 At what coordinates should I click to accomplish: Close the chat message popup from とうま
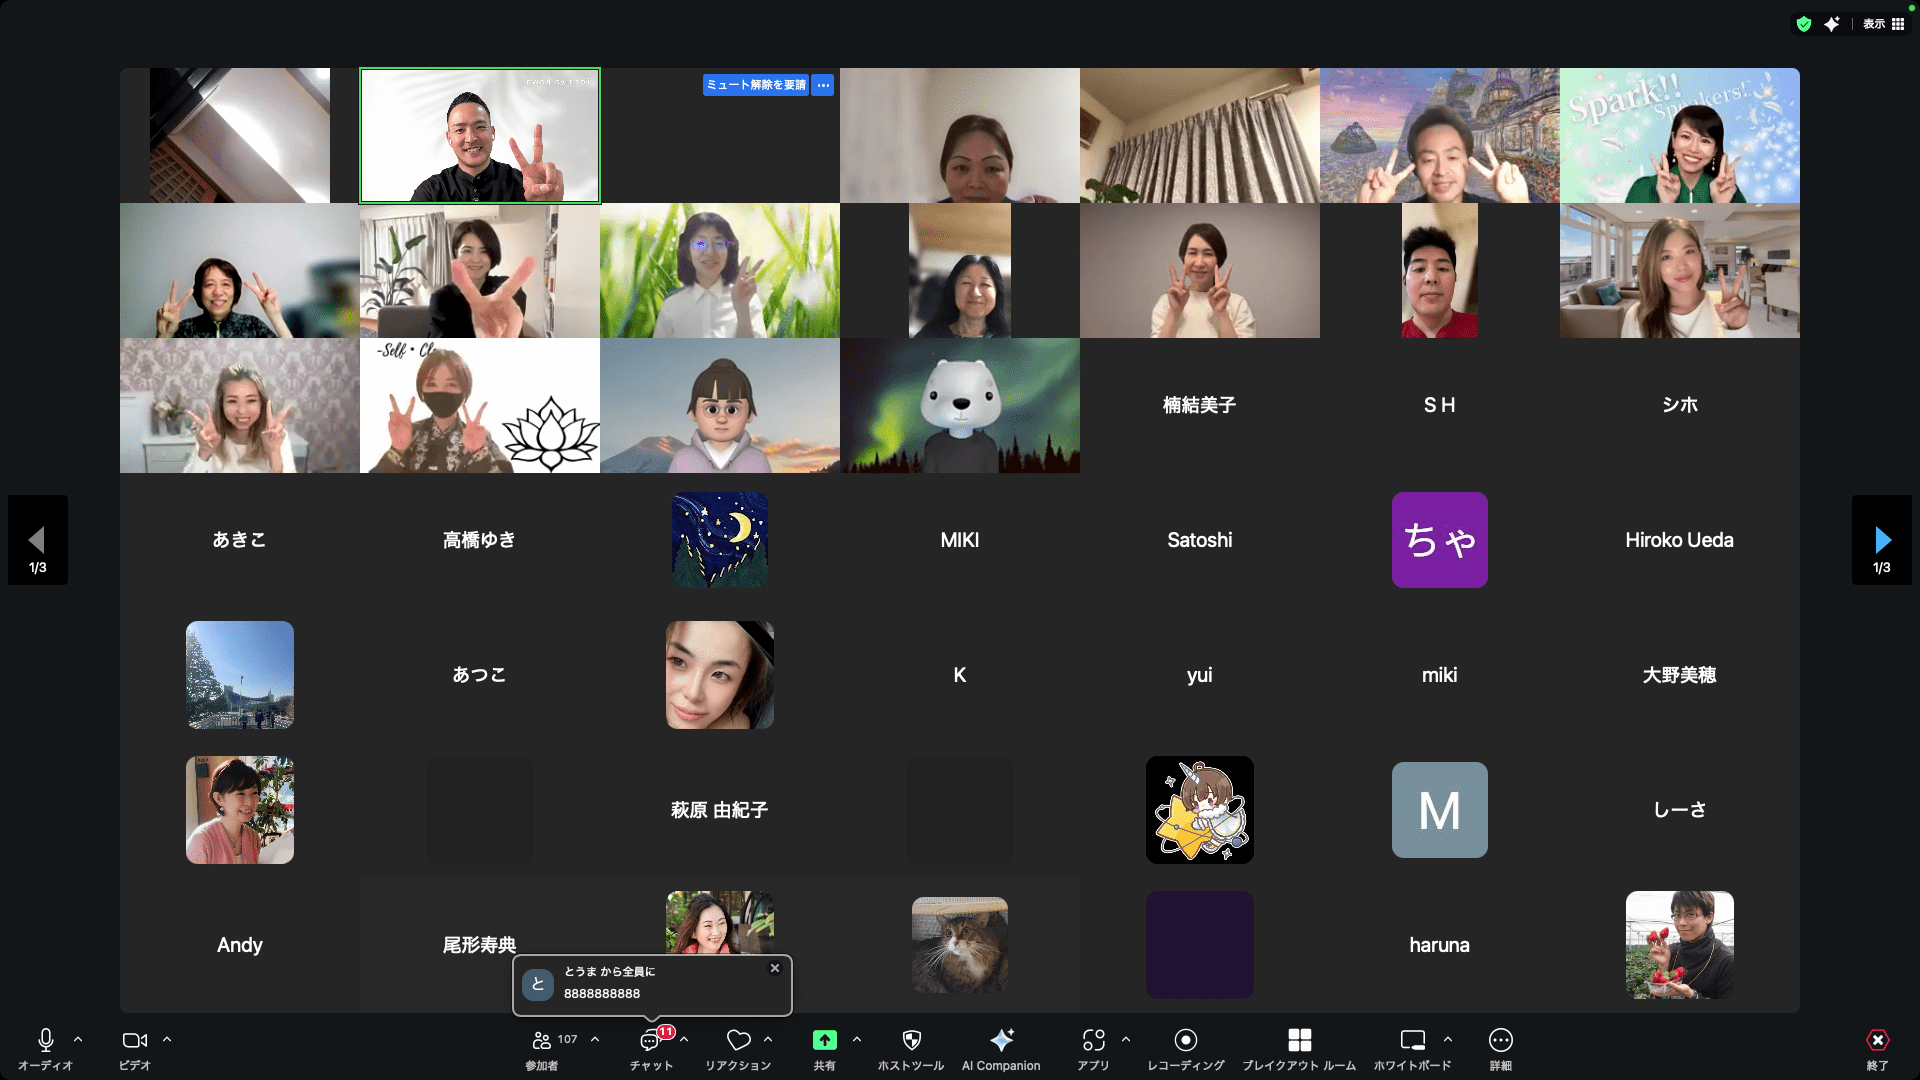pos(774,968)
